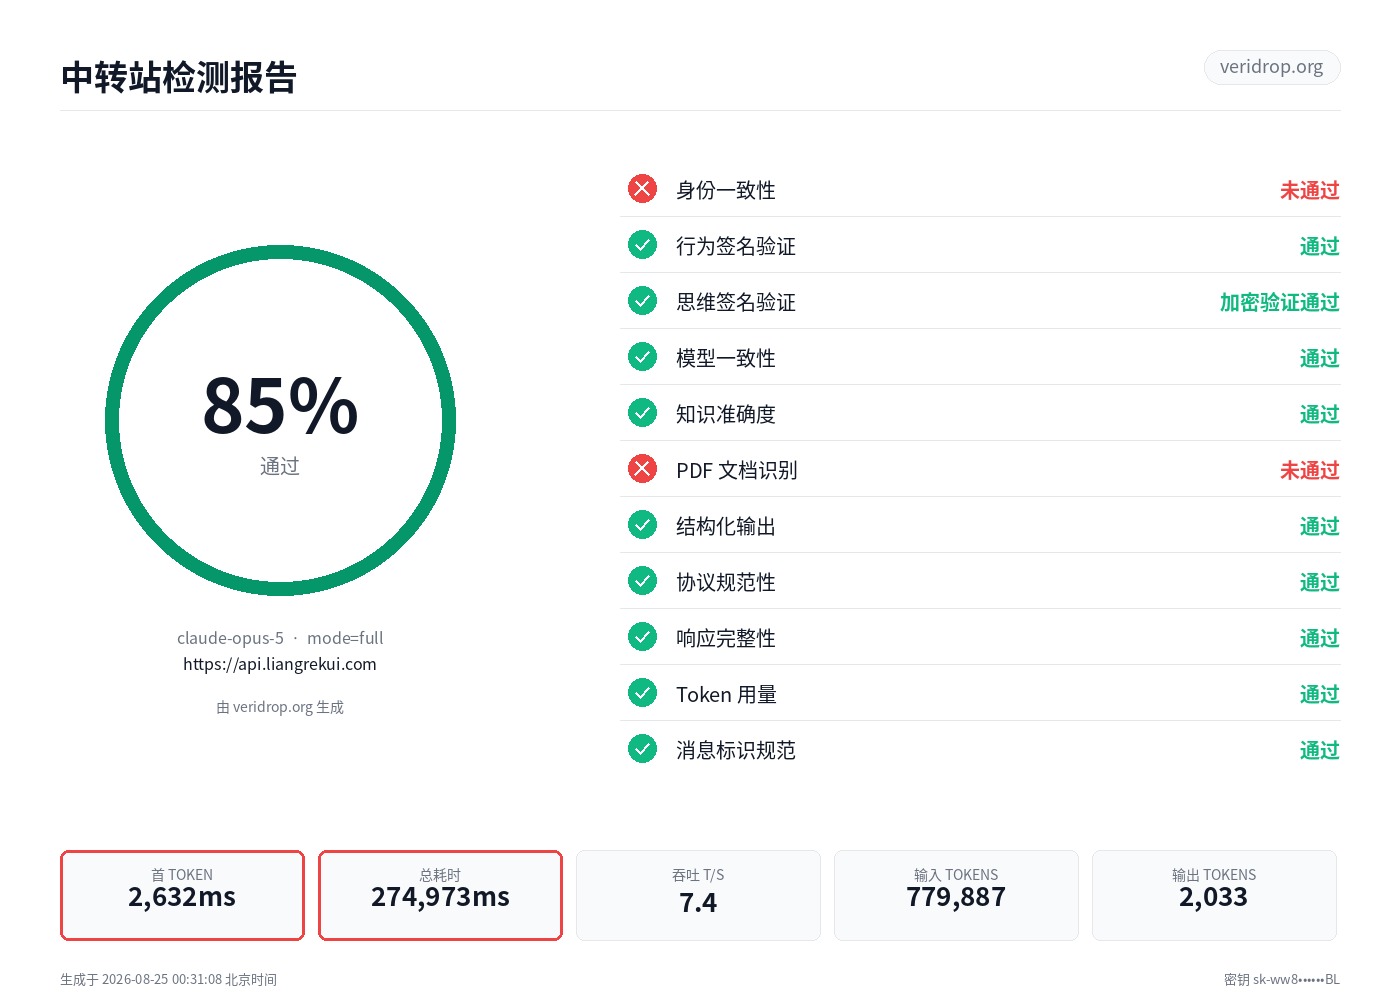Screen dimensions: 1400x1000
Task: Click the green check icon for 消息标识规范
Action: click(x=642, y=749)
